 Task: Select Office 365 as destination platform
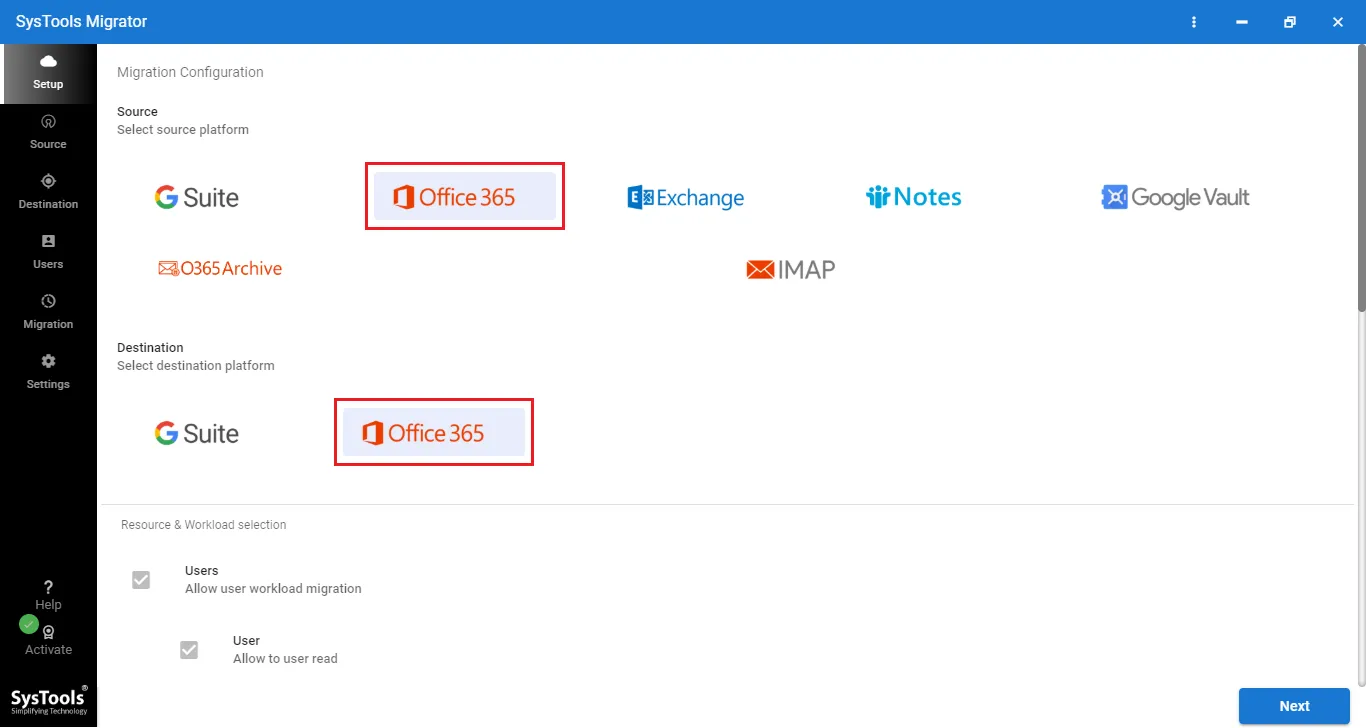coord(434,432)
